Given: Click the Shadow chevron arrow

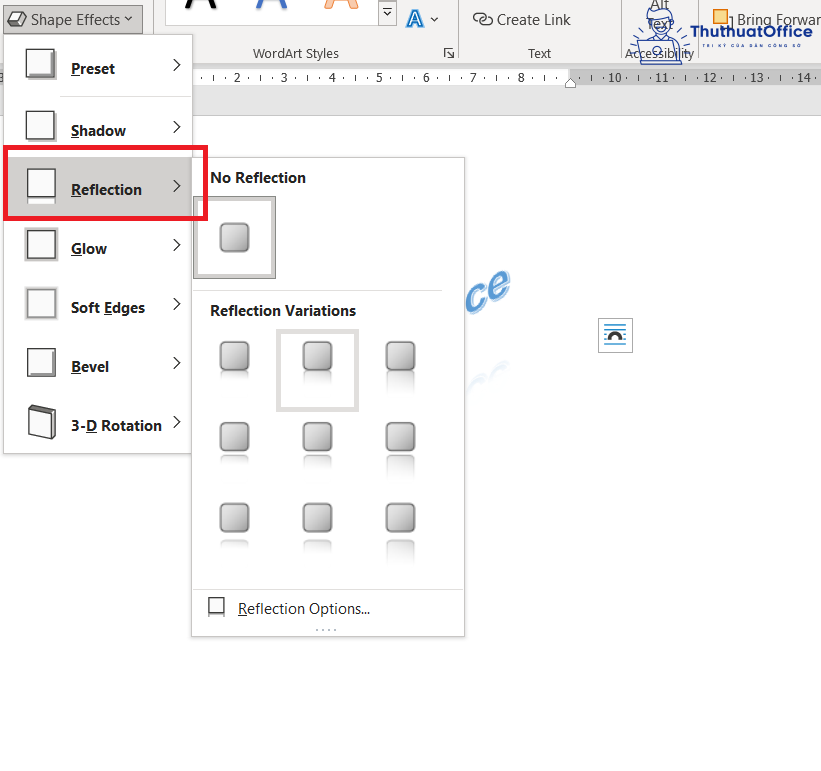Looking at the screenshot, I should pyautogui.click(x=176, y=127).
